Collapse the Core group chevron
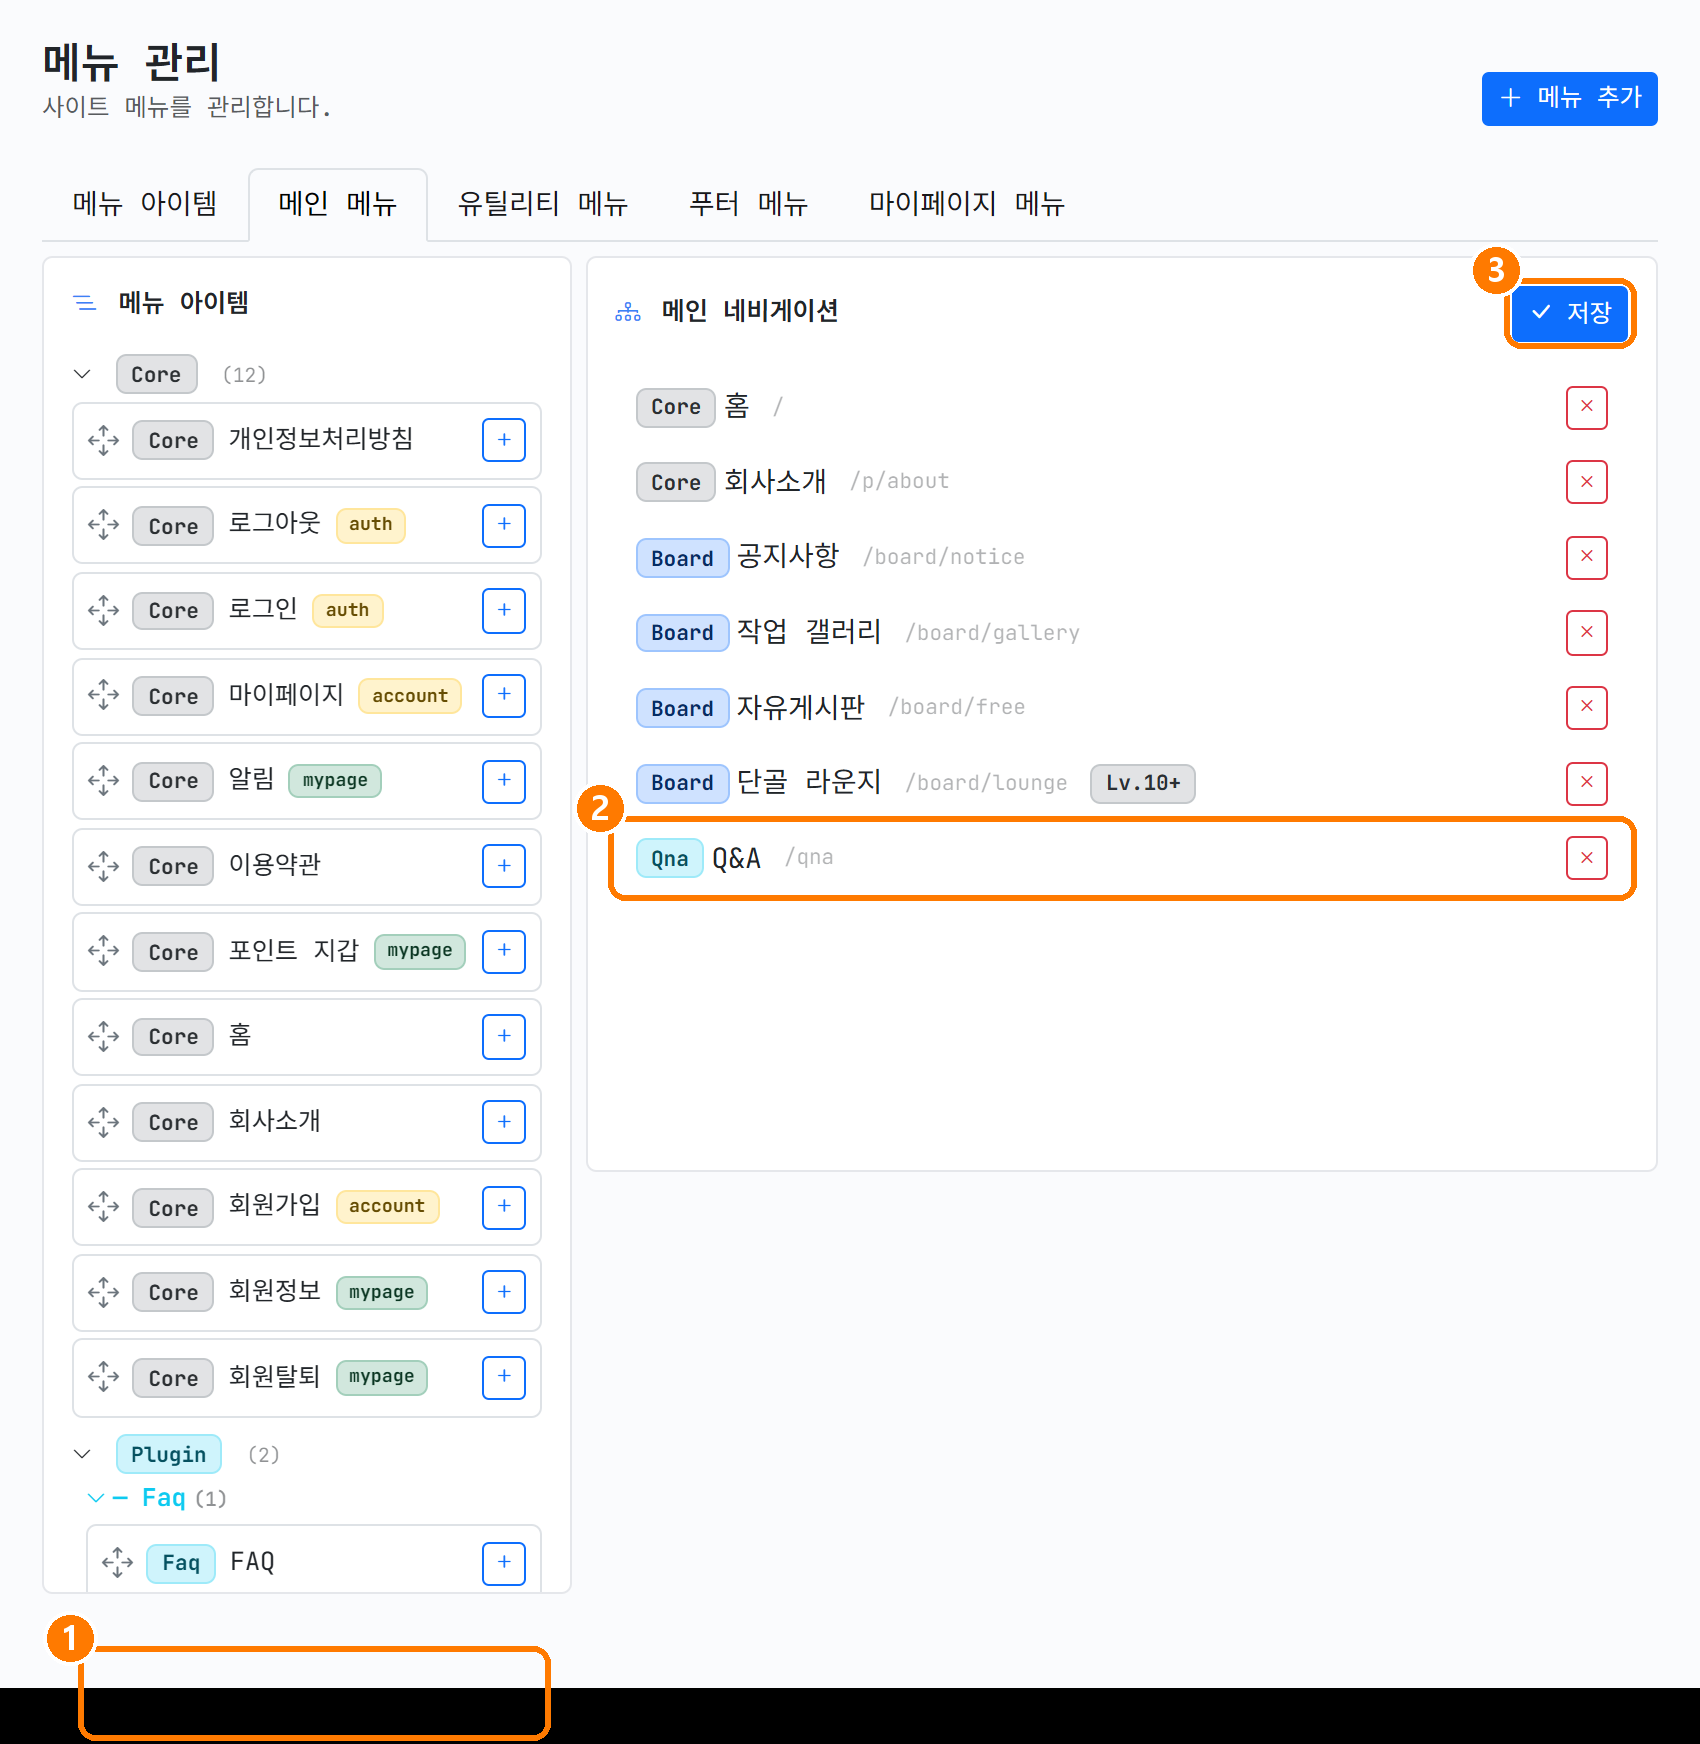 click(x=82, y=374)
